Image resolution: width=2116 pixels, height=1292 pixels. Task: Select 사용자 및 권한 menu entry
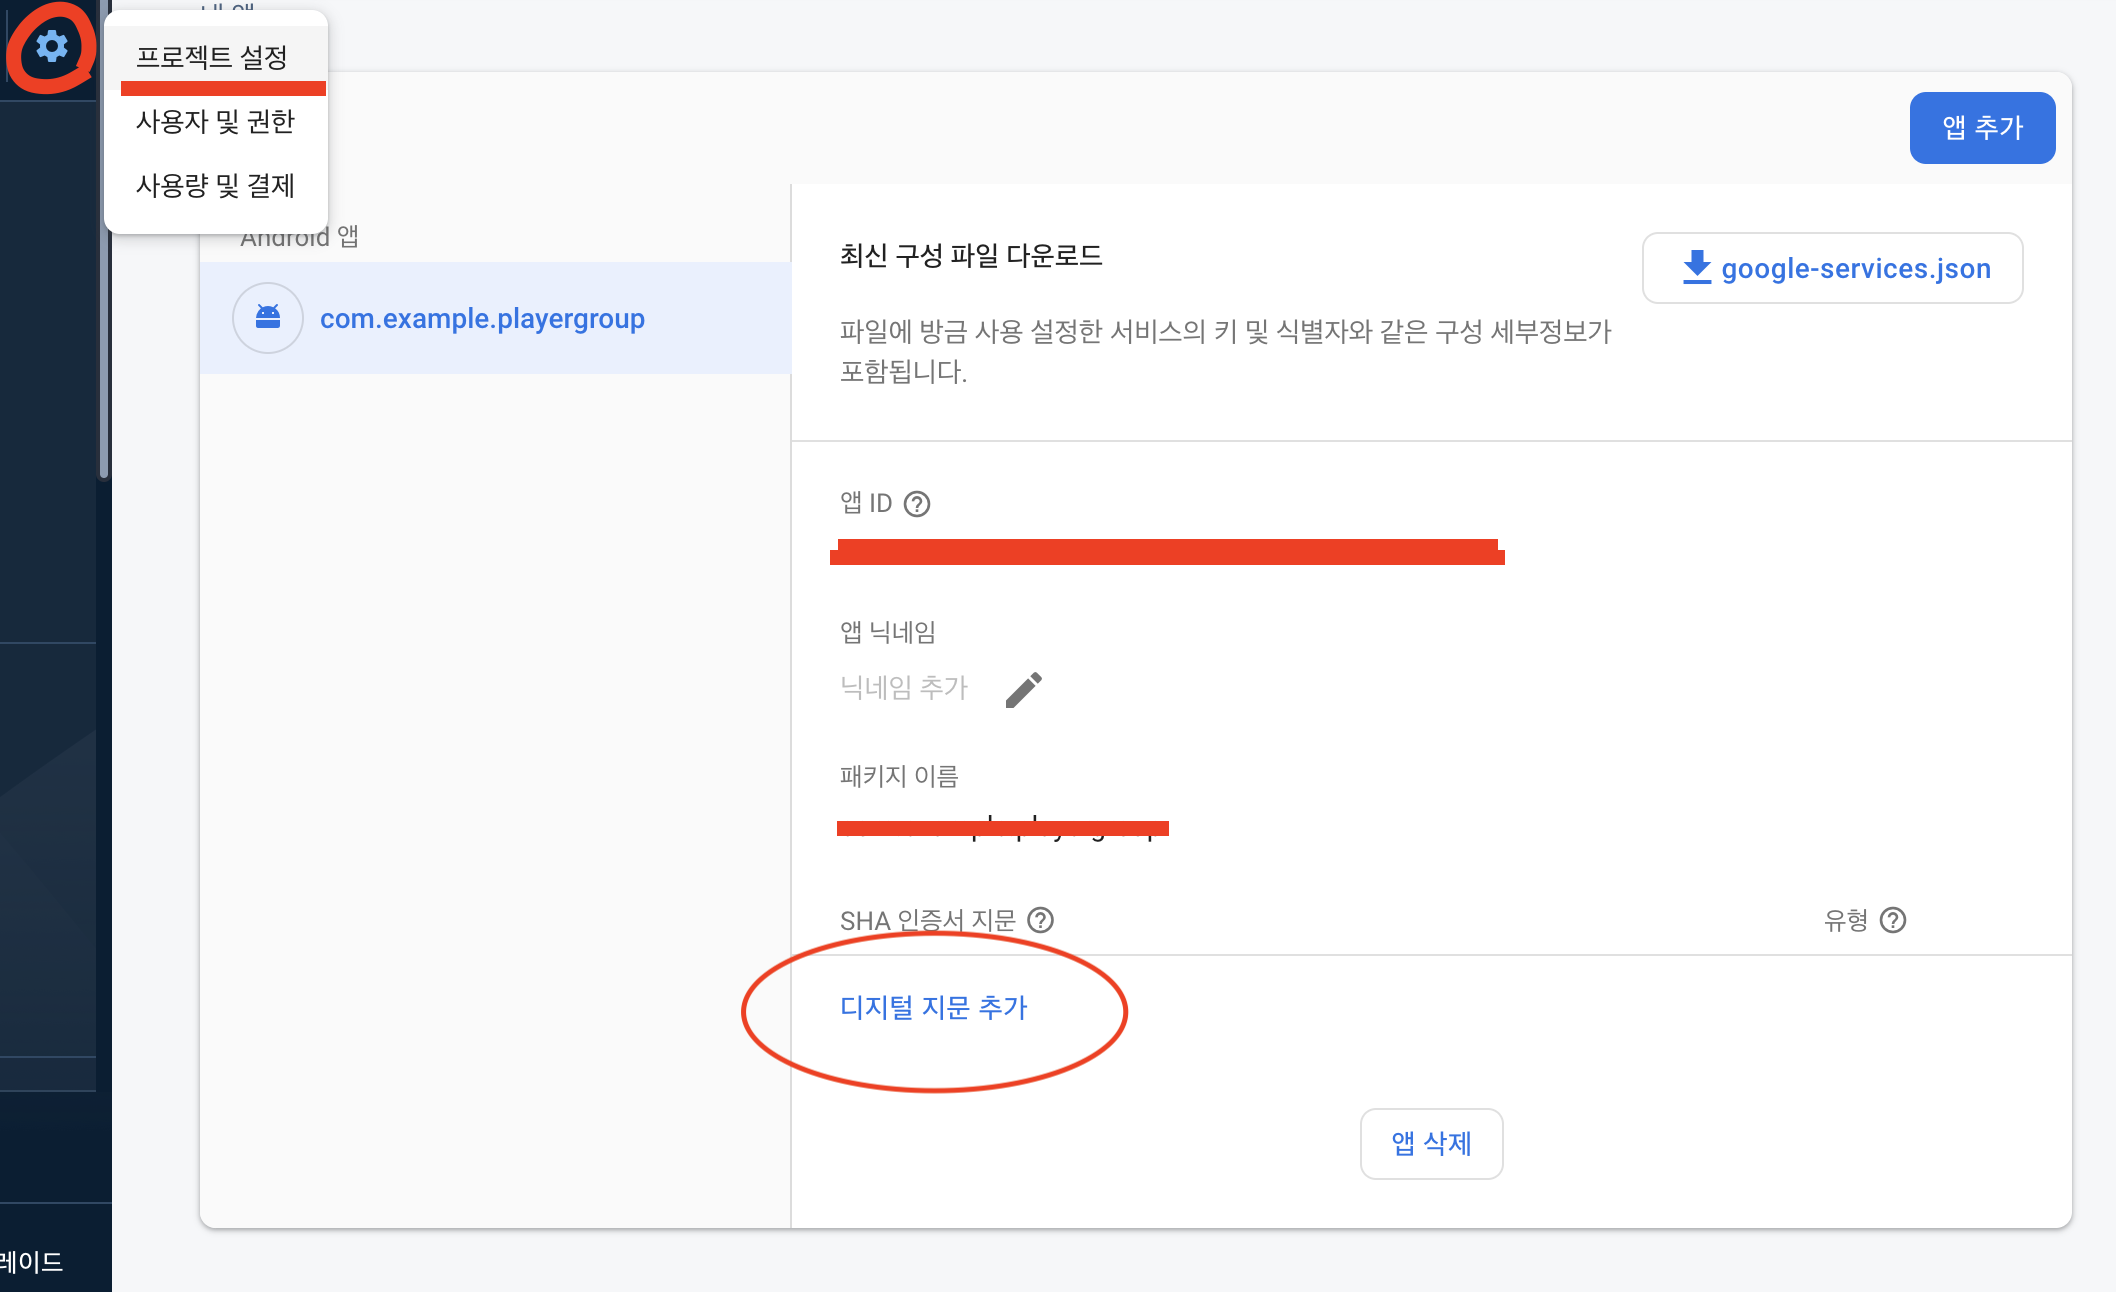[215, 121]
